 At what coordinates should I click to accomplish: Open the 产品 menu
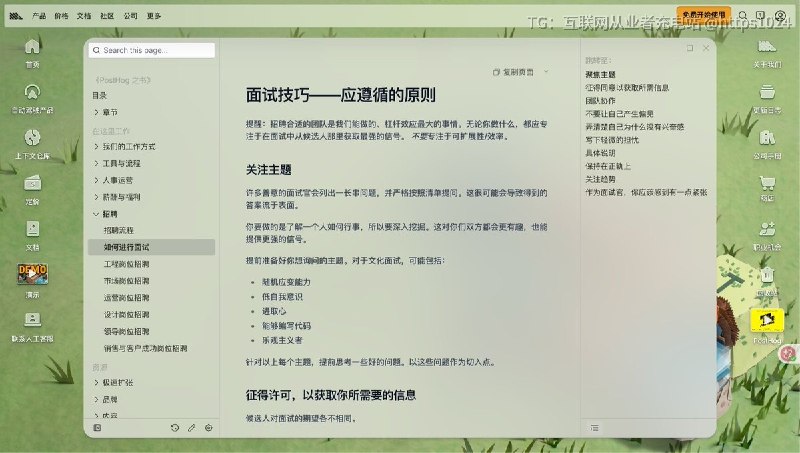click(x=39, y=16)
